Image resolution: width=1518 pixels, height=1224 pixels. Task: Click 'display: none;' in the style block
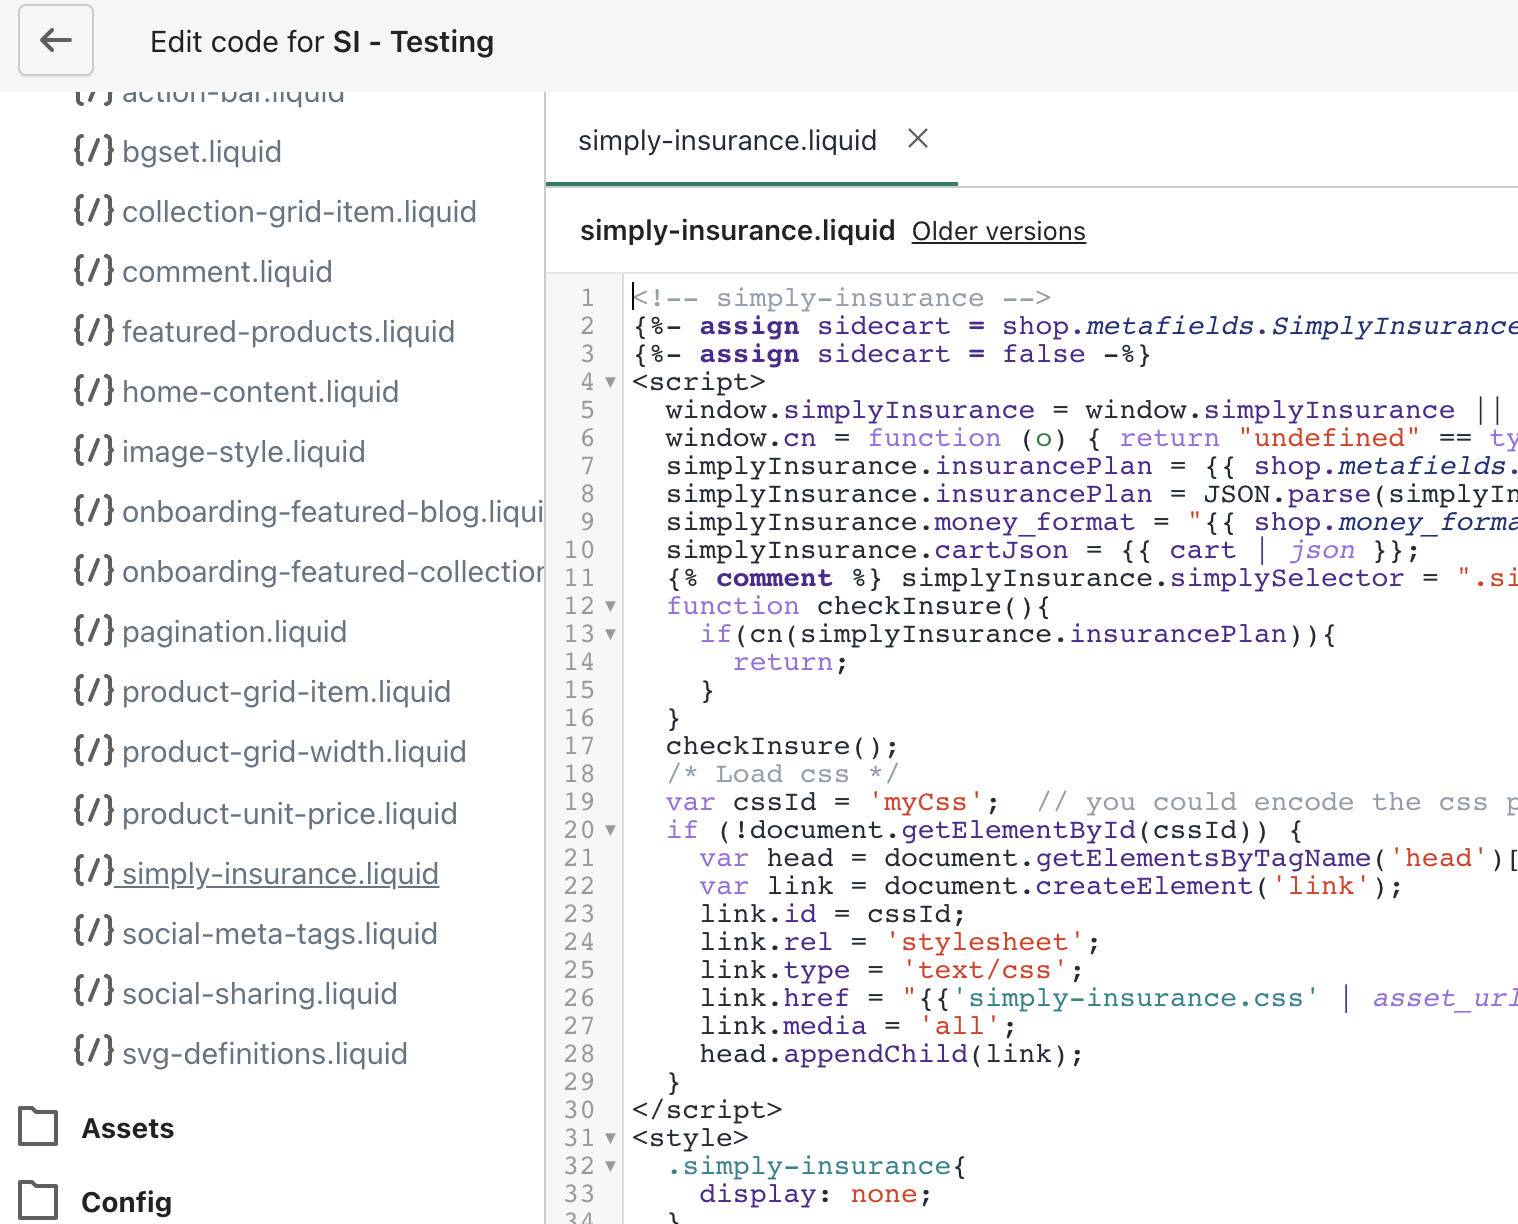[x=816, y=1194]
